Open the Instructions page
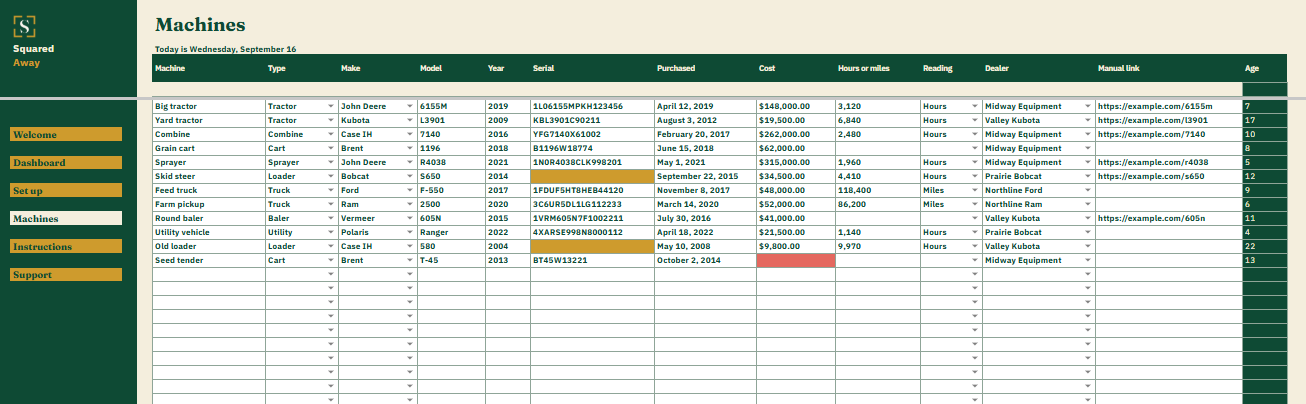The height and width of the screenshot is (404, 1306). (x=66, y=246)
